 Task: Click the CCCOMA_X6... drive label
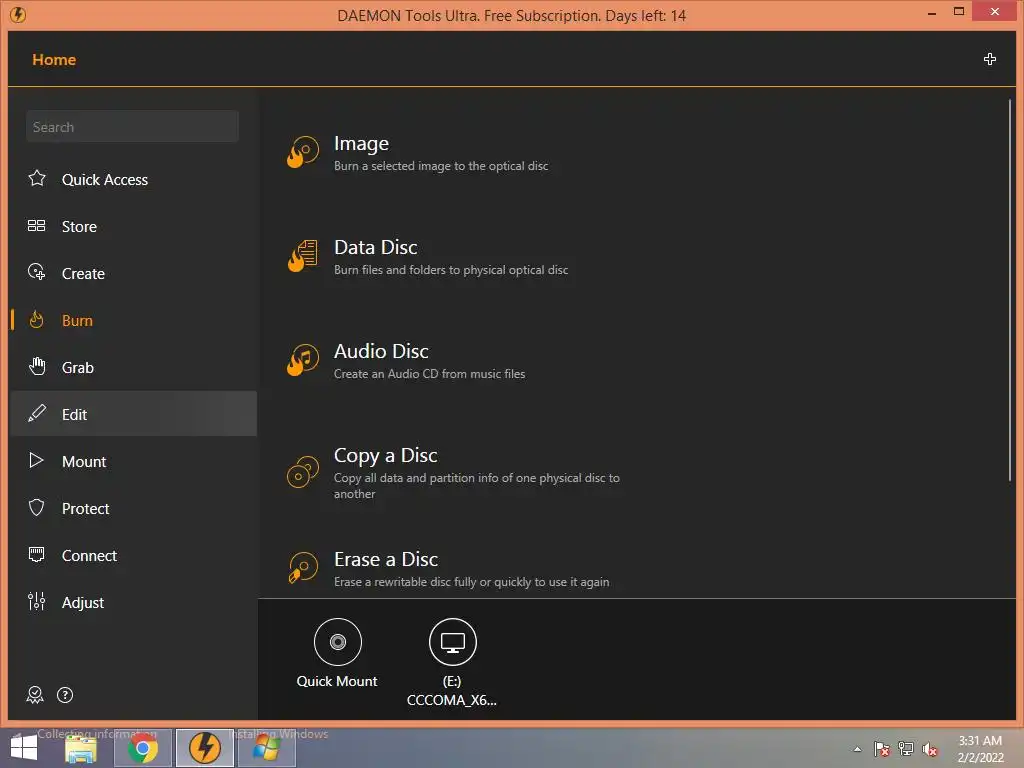(452, 700)
